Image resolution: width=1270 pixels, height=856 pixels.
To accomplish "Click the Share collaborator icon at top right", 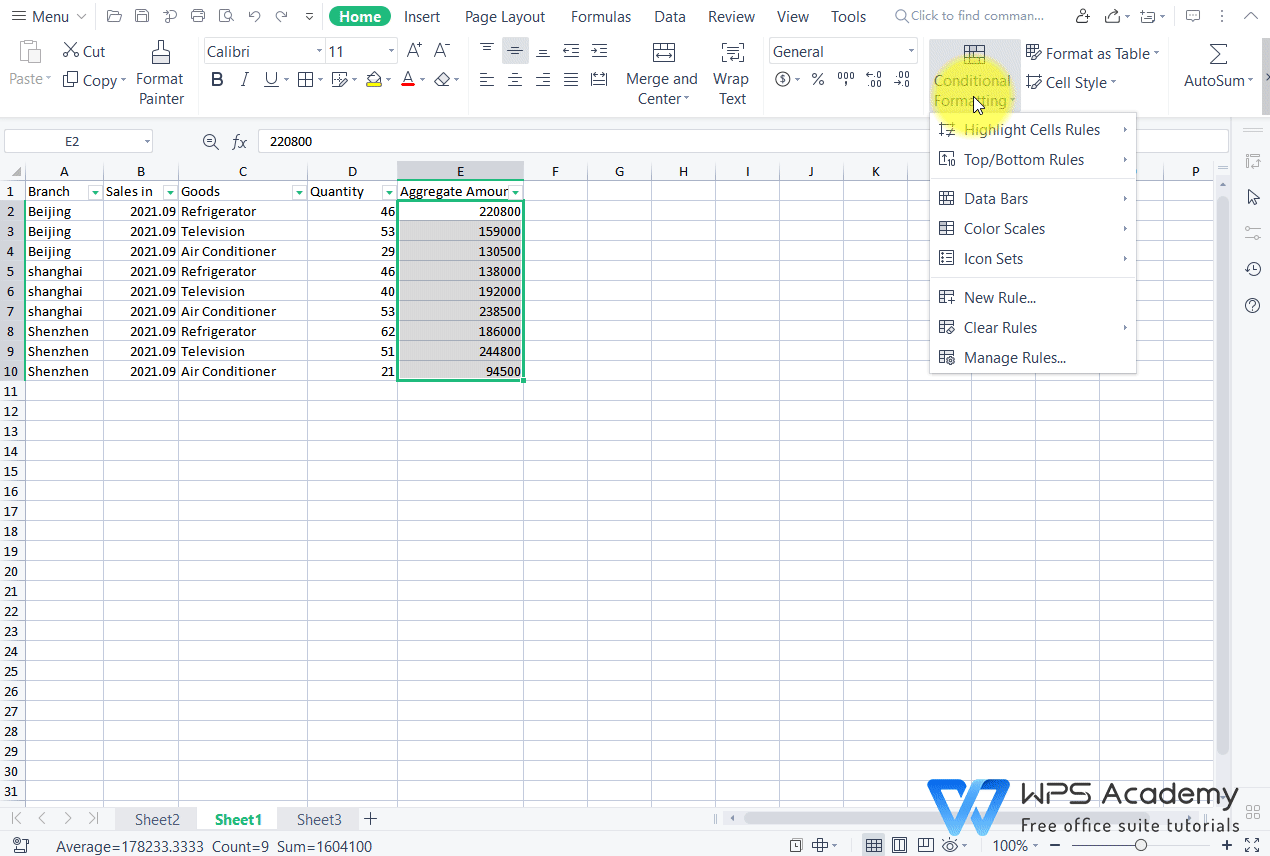I will (x=1083, y=16).
